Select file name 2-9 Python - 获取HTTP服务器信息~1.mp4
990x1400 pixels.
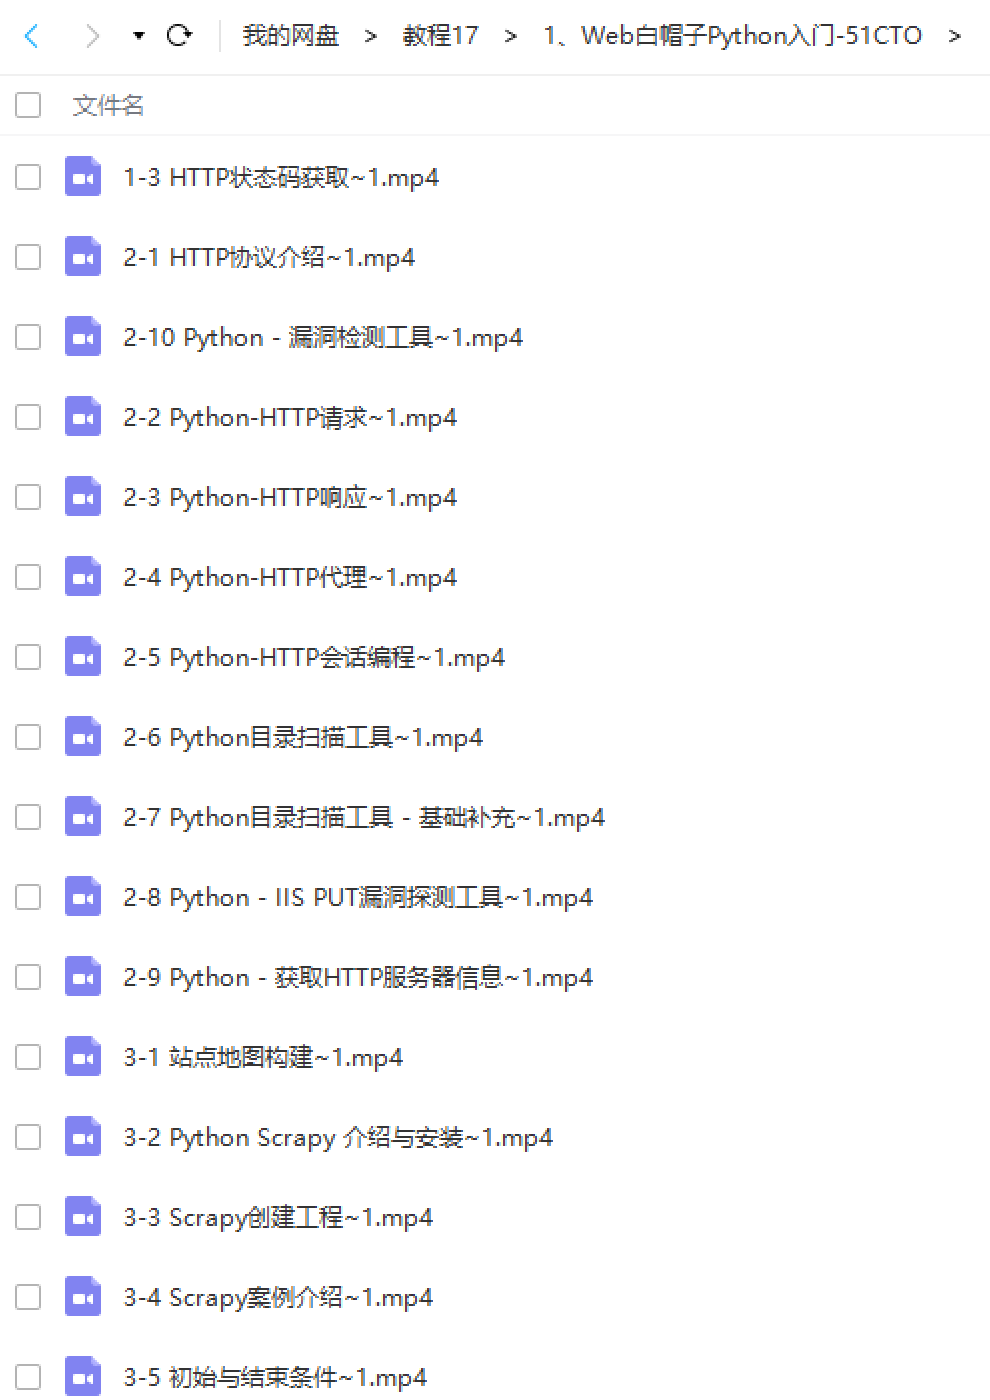point(358,978)
